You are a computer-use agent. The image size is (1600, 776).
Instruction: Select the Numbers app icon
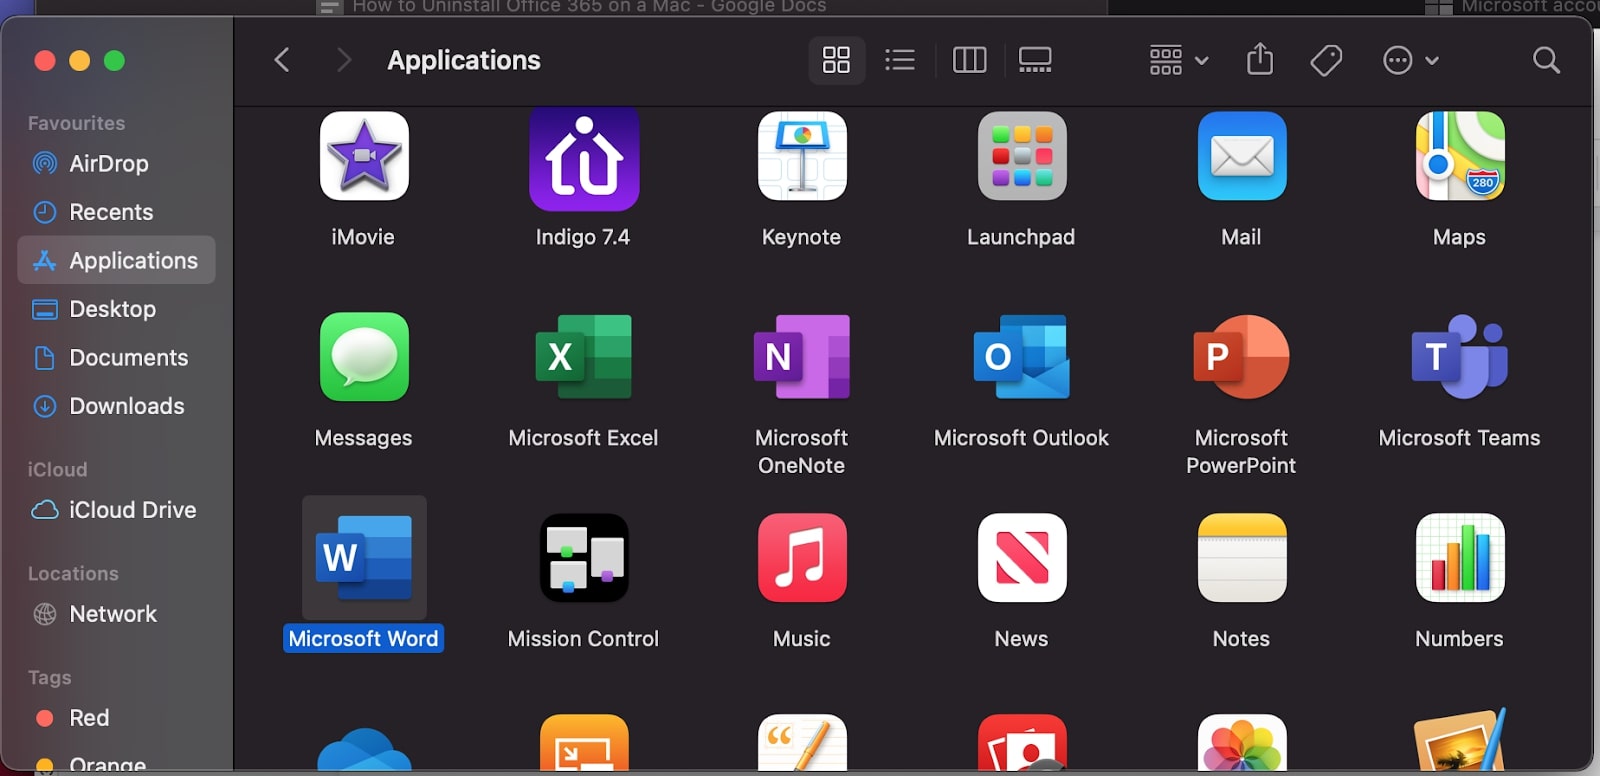coord(1460,558)
